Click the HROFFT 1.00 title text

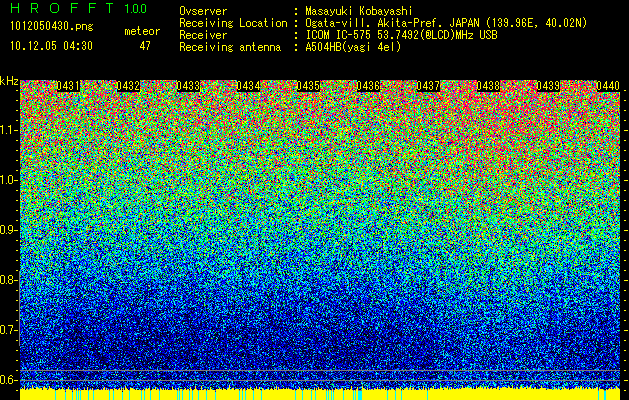coord(78,8)
